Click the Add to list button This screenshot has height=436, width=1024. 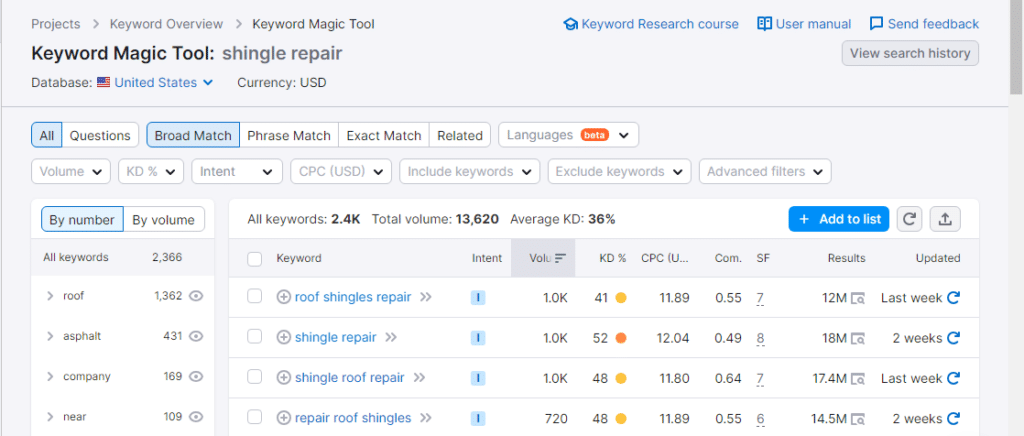[839, 219]
